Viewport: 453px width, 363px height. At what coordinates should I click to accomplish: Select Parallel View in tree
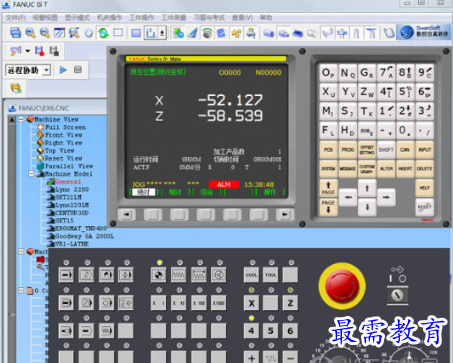(x=69, y=166)
